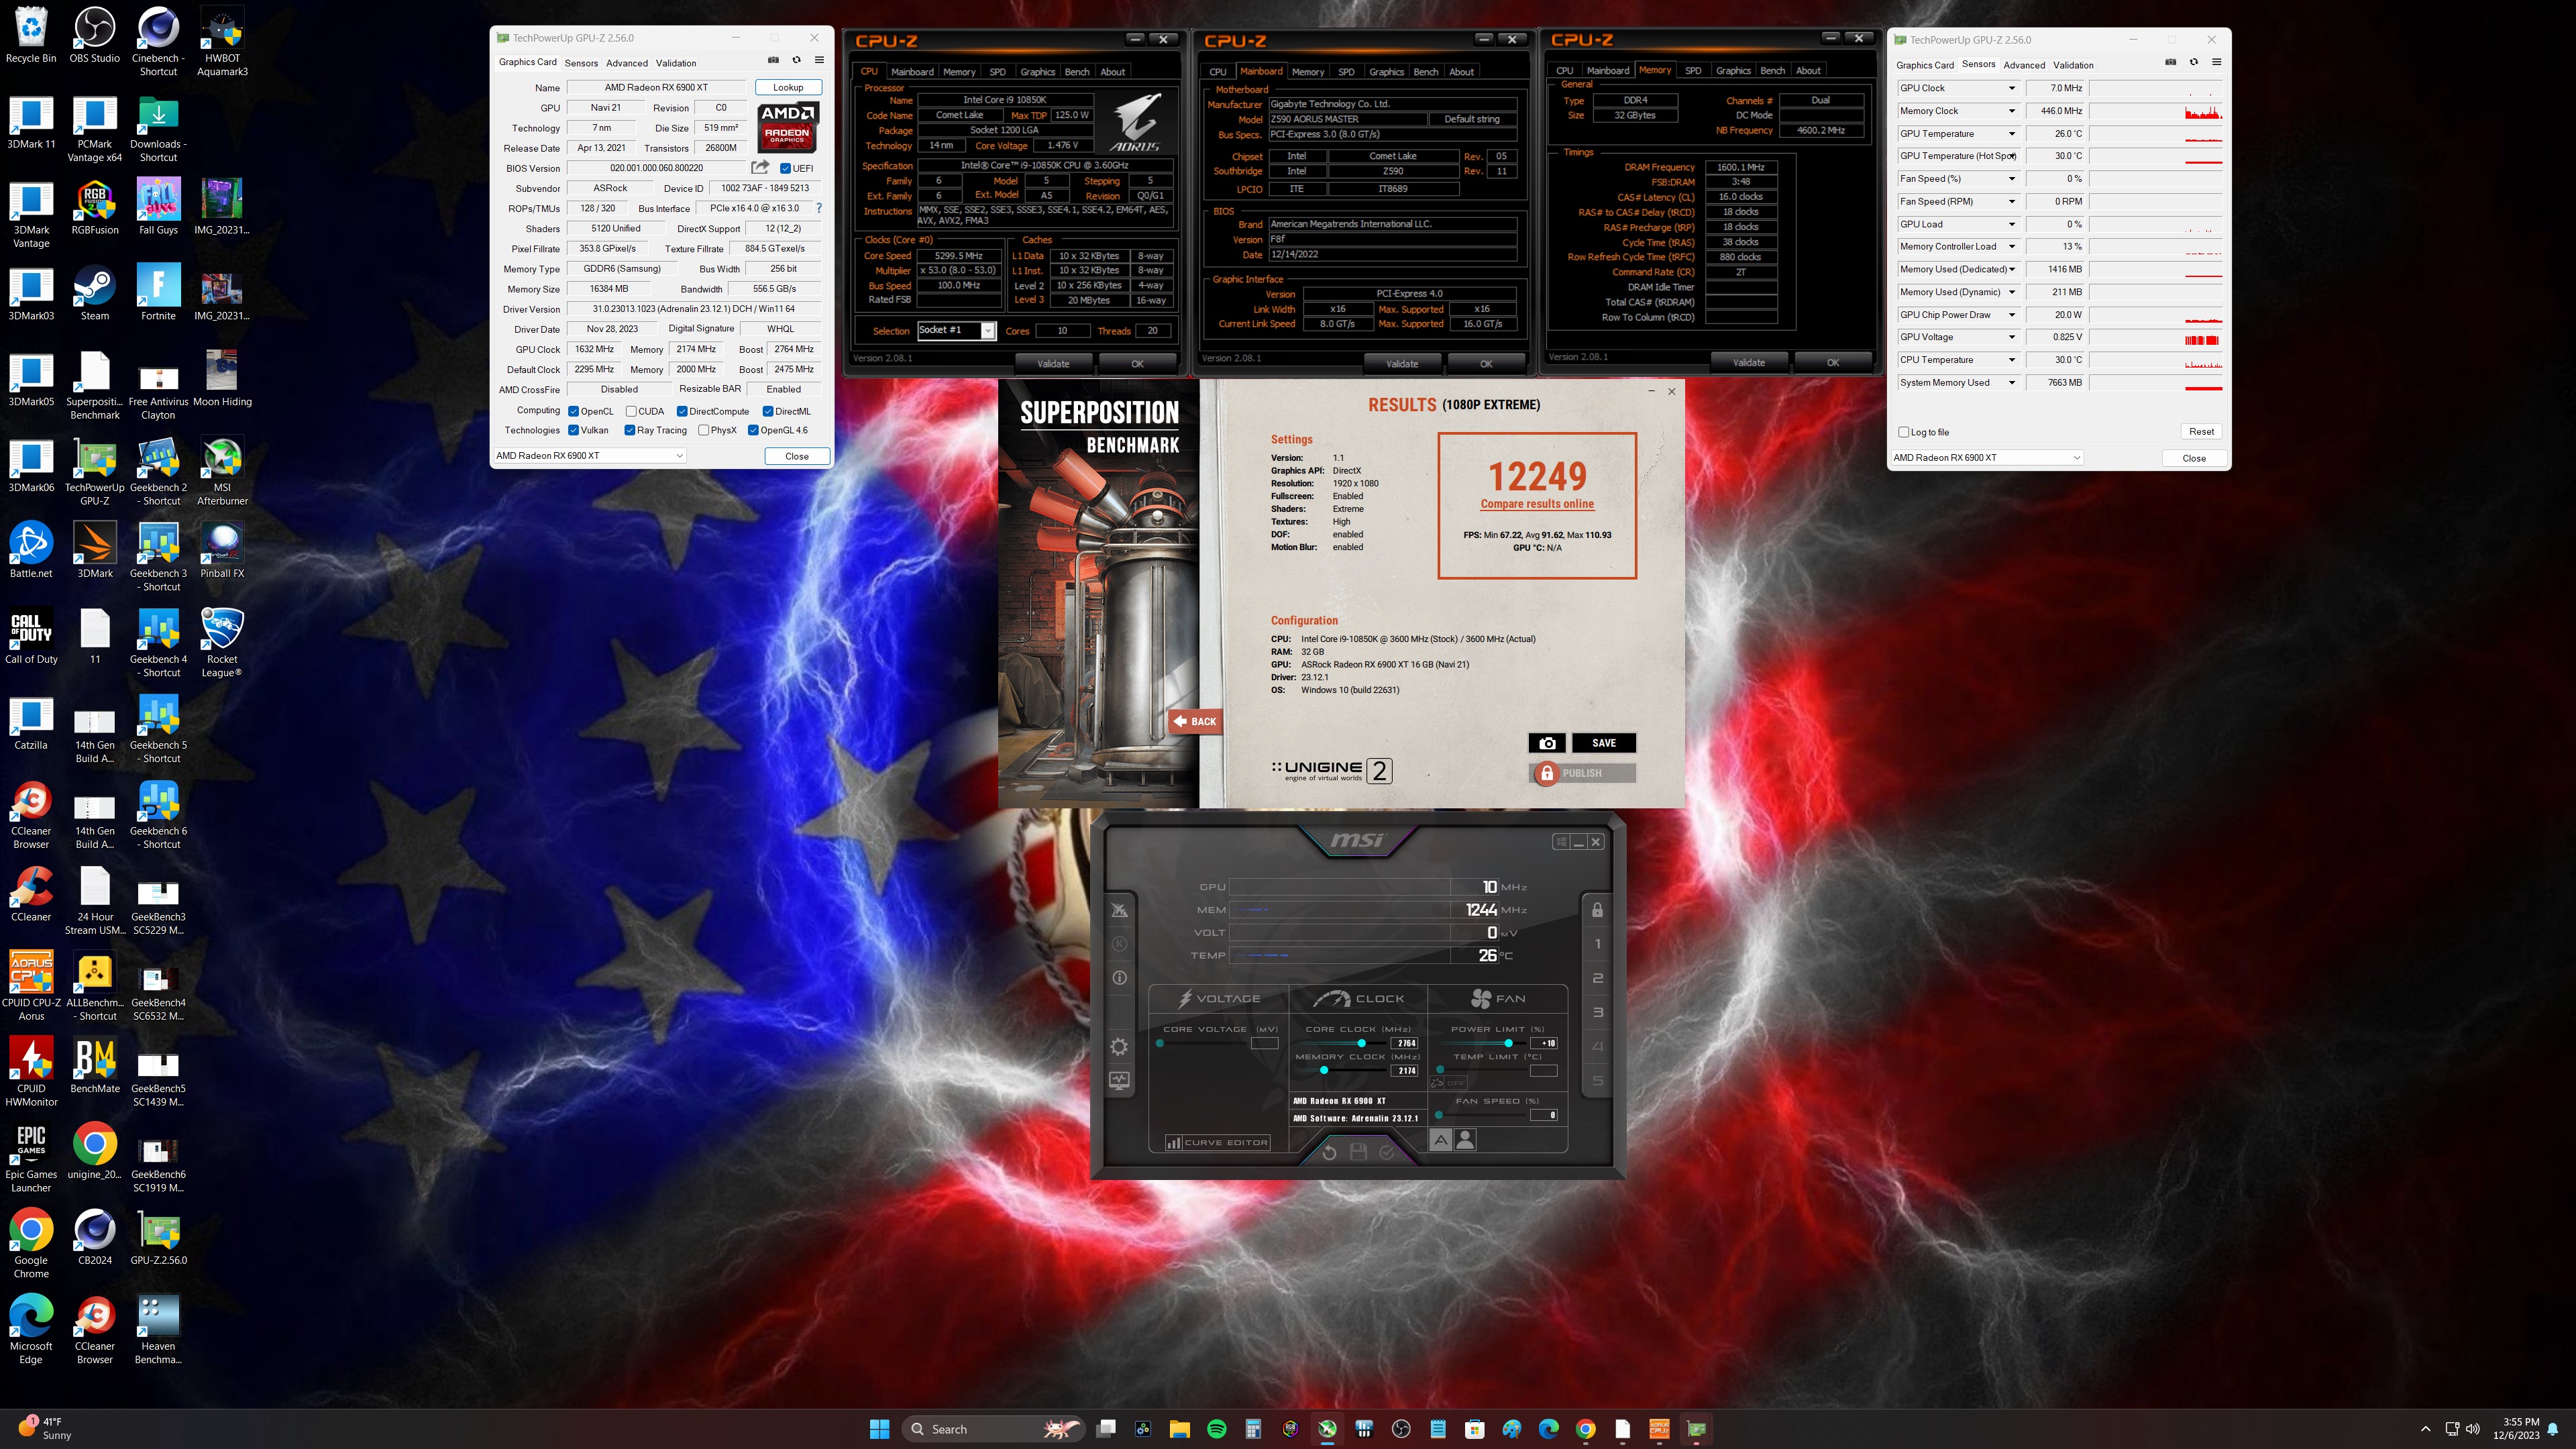Click Lookup button in GPU-Z
2576x1449 pixels.
(x=788, y=87)
